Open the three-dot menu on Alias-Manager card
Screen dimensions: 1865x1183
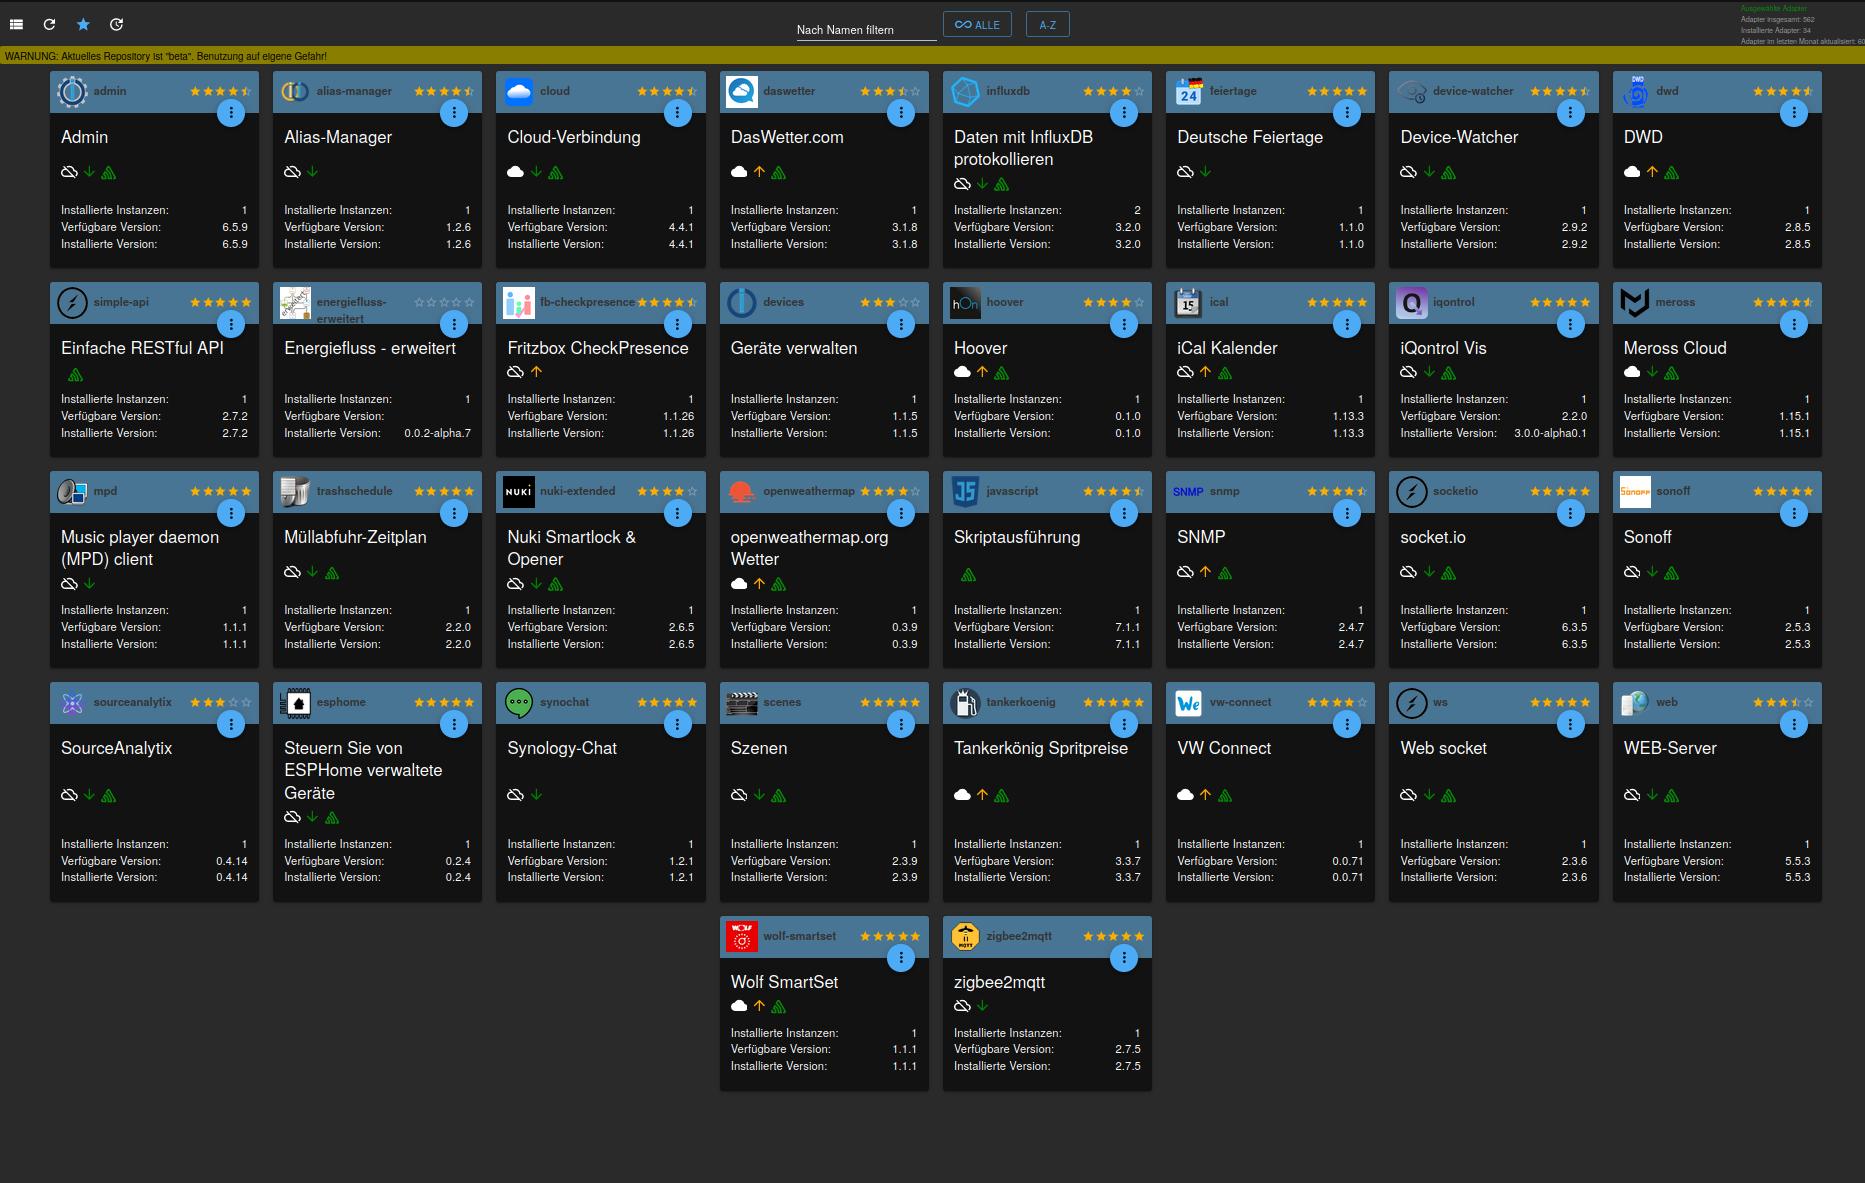[x=454, y=113]
